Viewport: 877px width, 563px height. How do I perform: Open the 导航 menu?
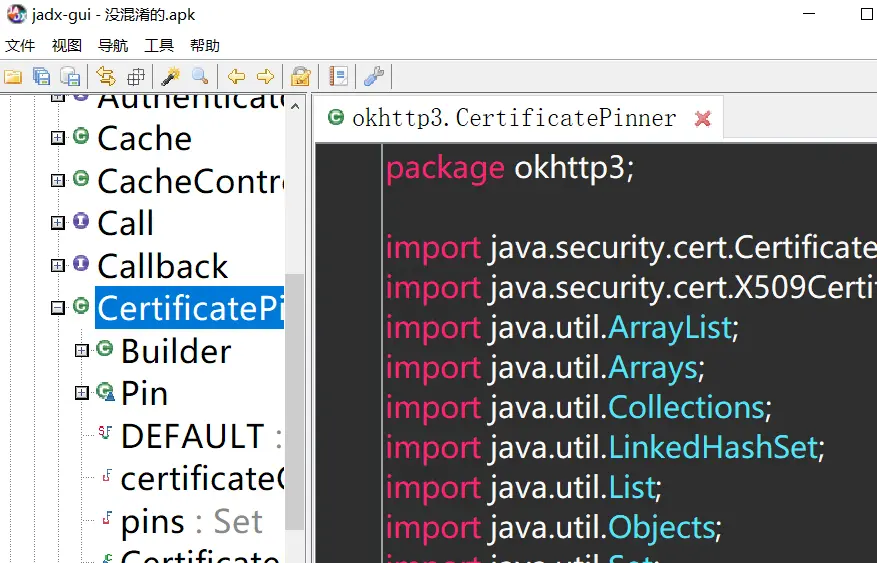click(113, 45)
